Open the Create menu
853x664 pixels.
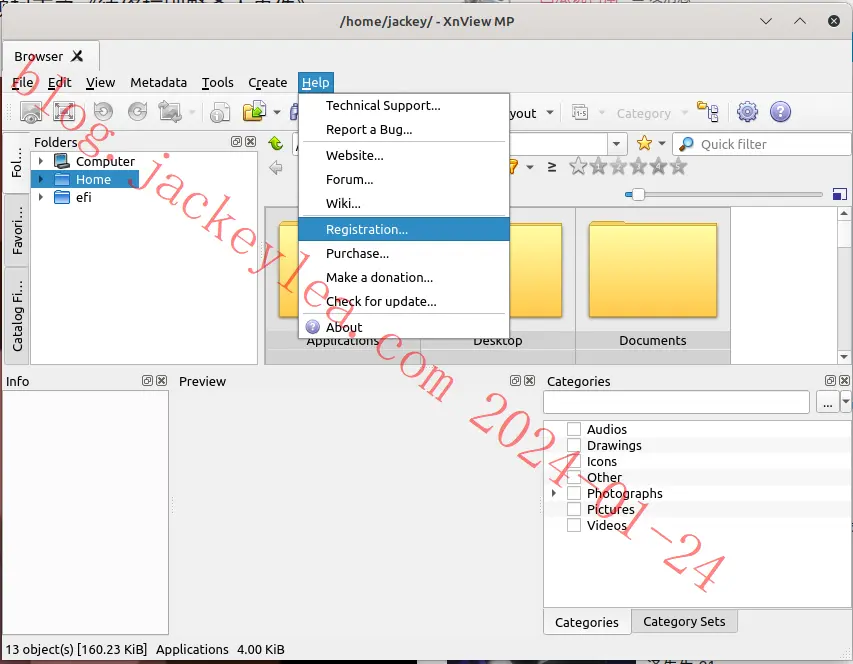(x=268, y=82)
